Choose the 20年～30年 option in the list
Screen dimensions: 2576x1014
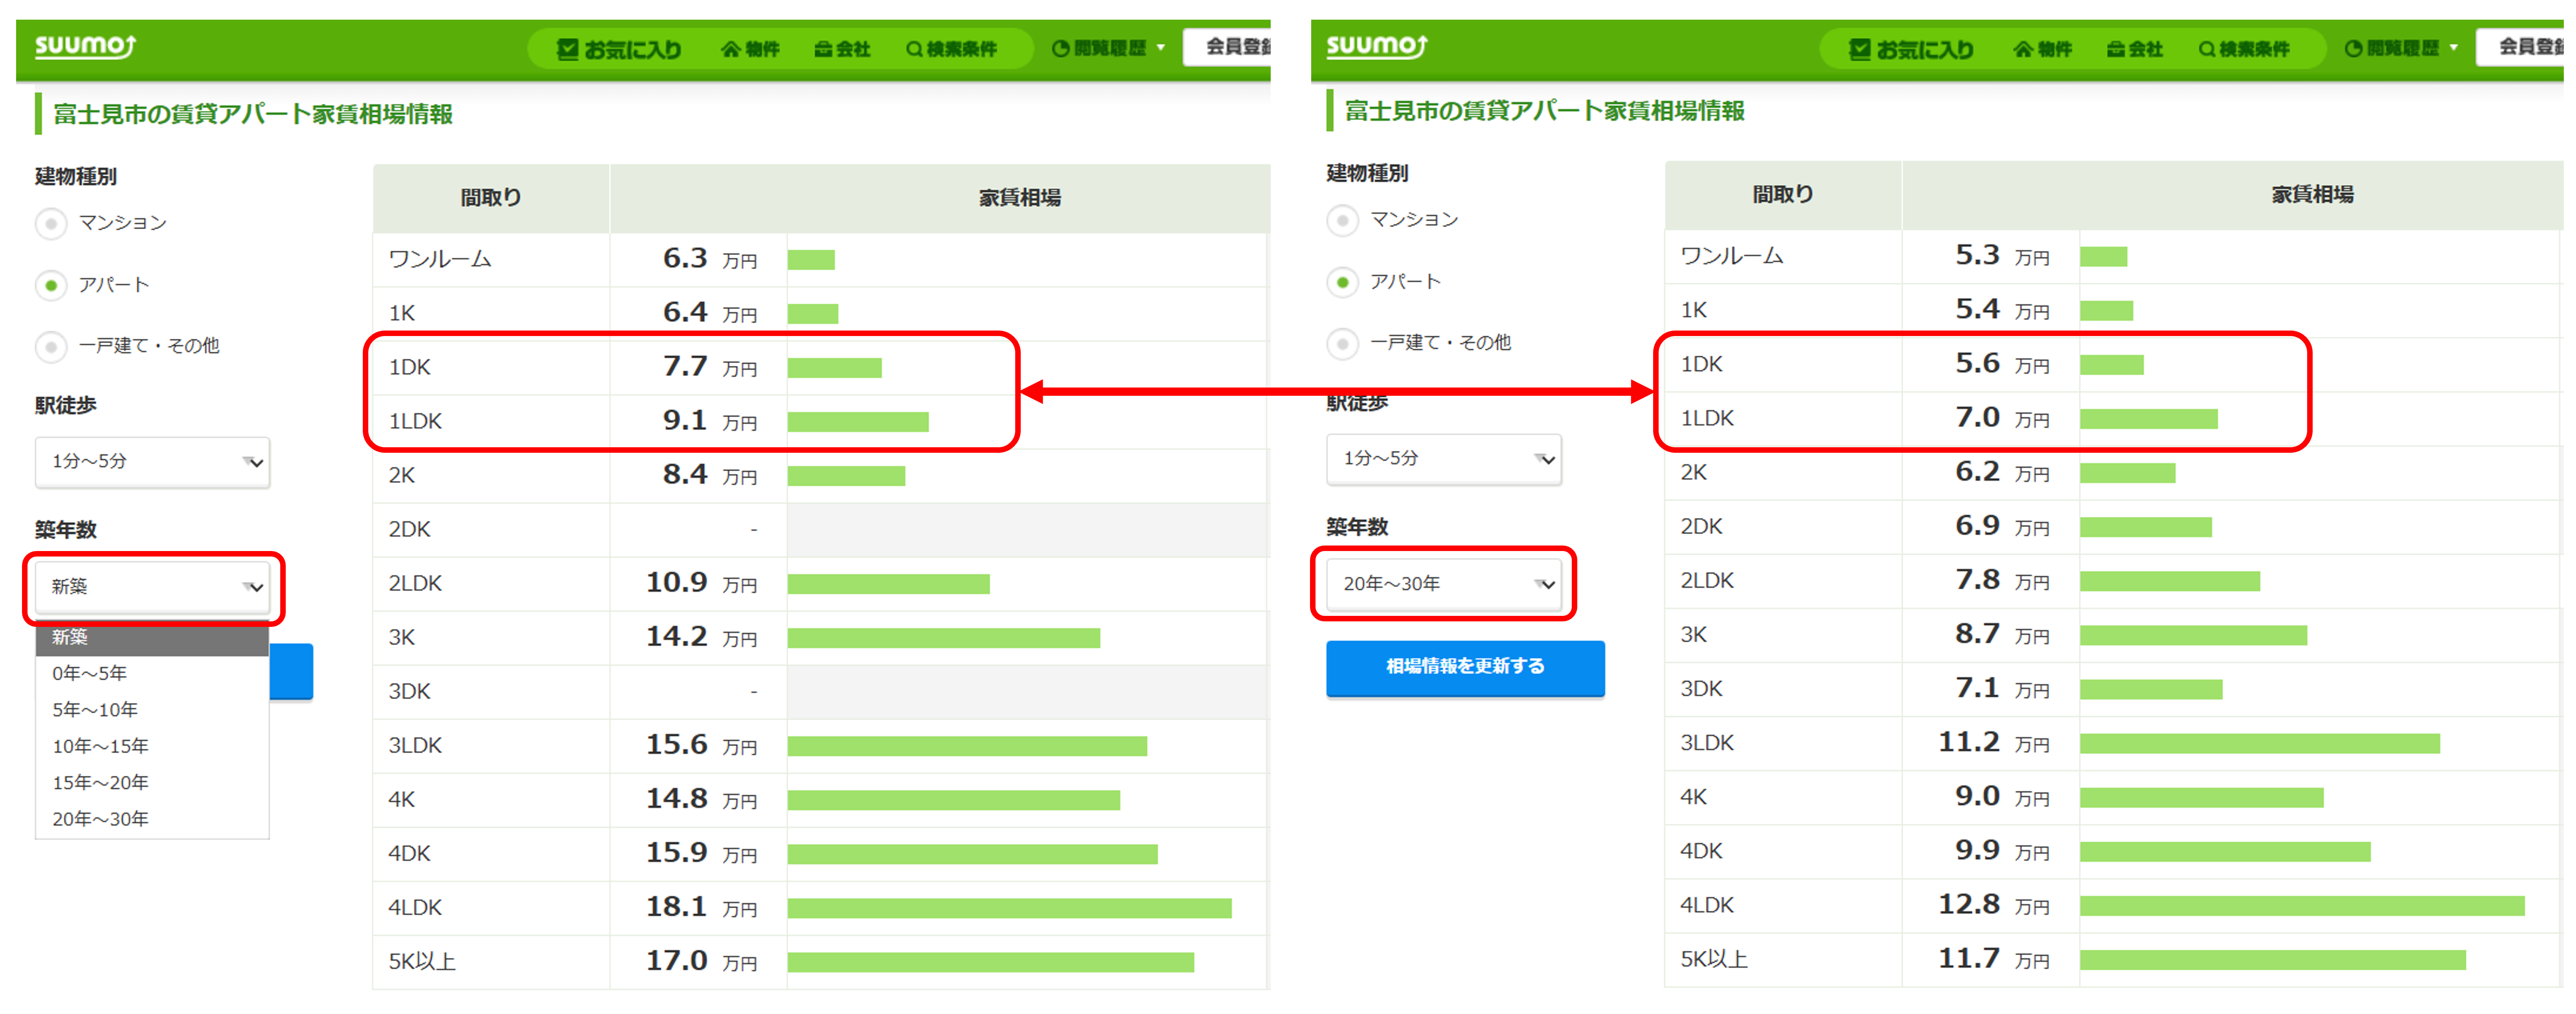152,820
